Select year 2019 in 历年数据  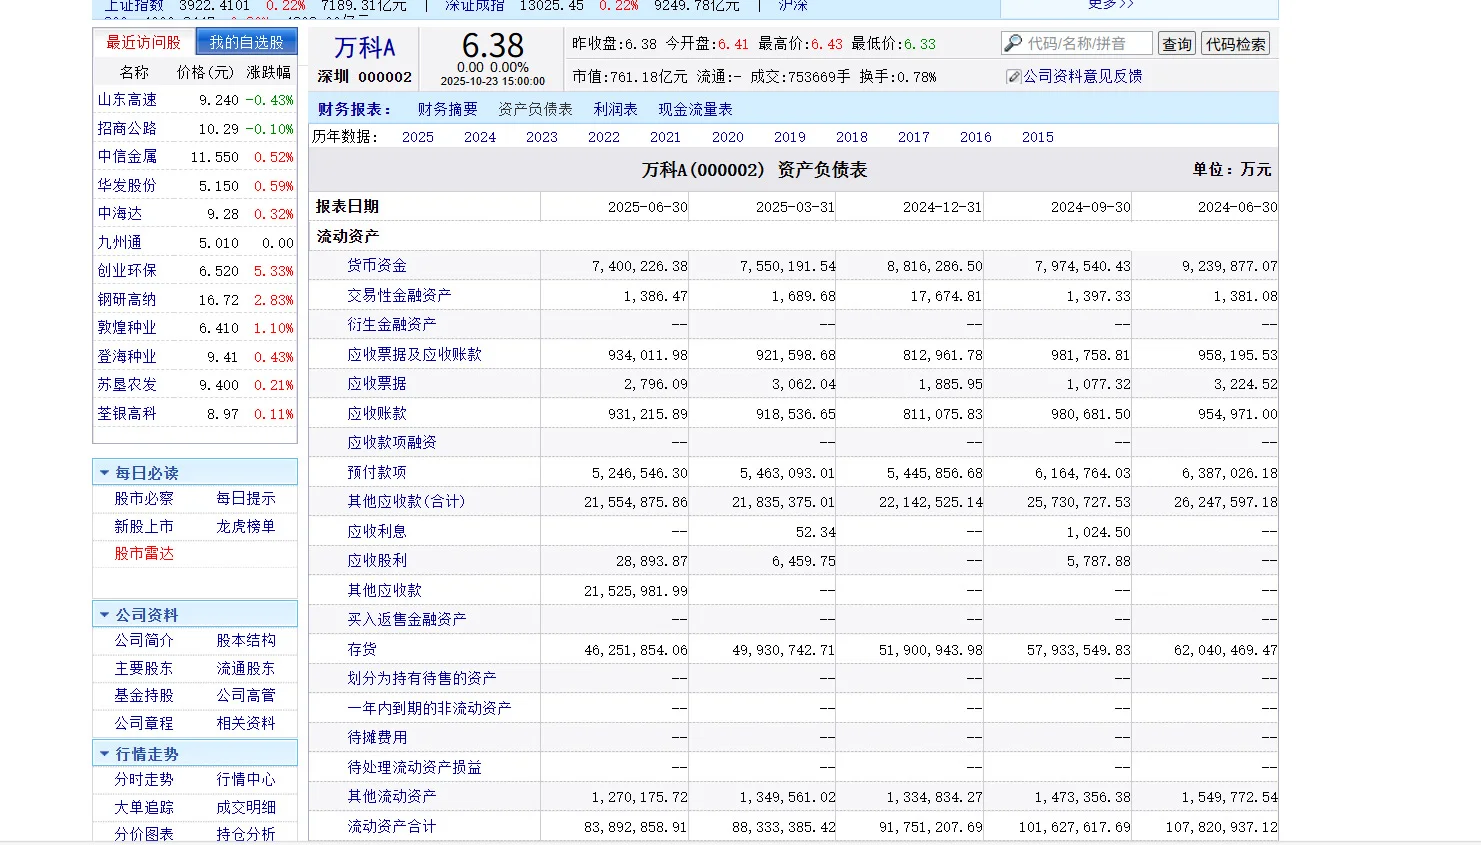[790, 137]
